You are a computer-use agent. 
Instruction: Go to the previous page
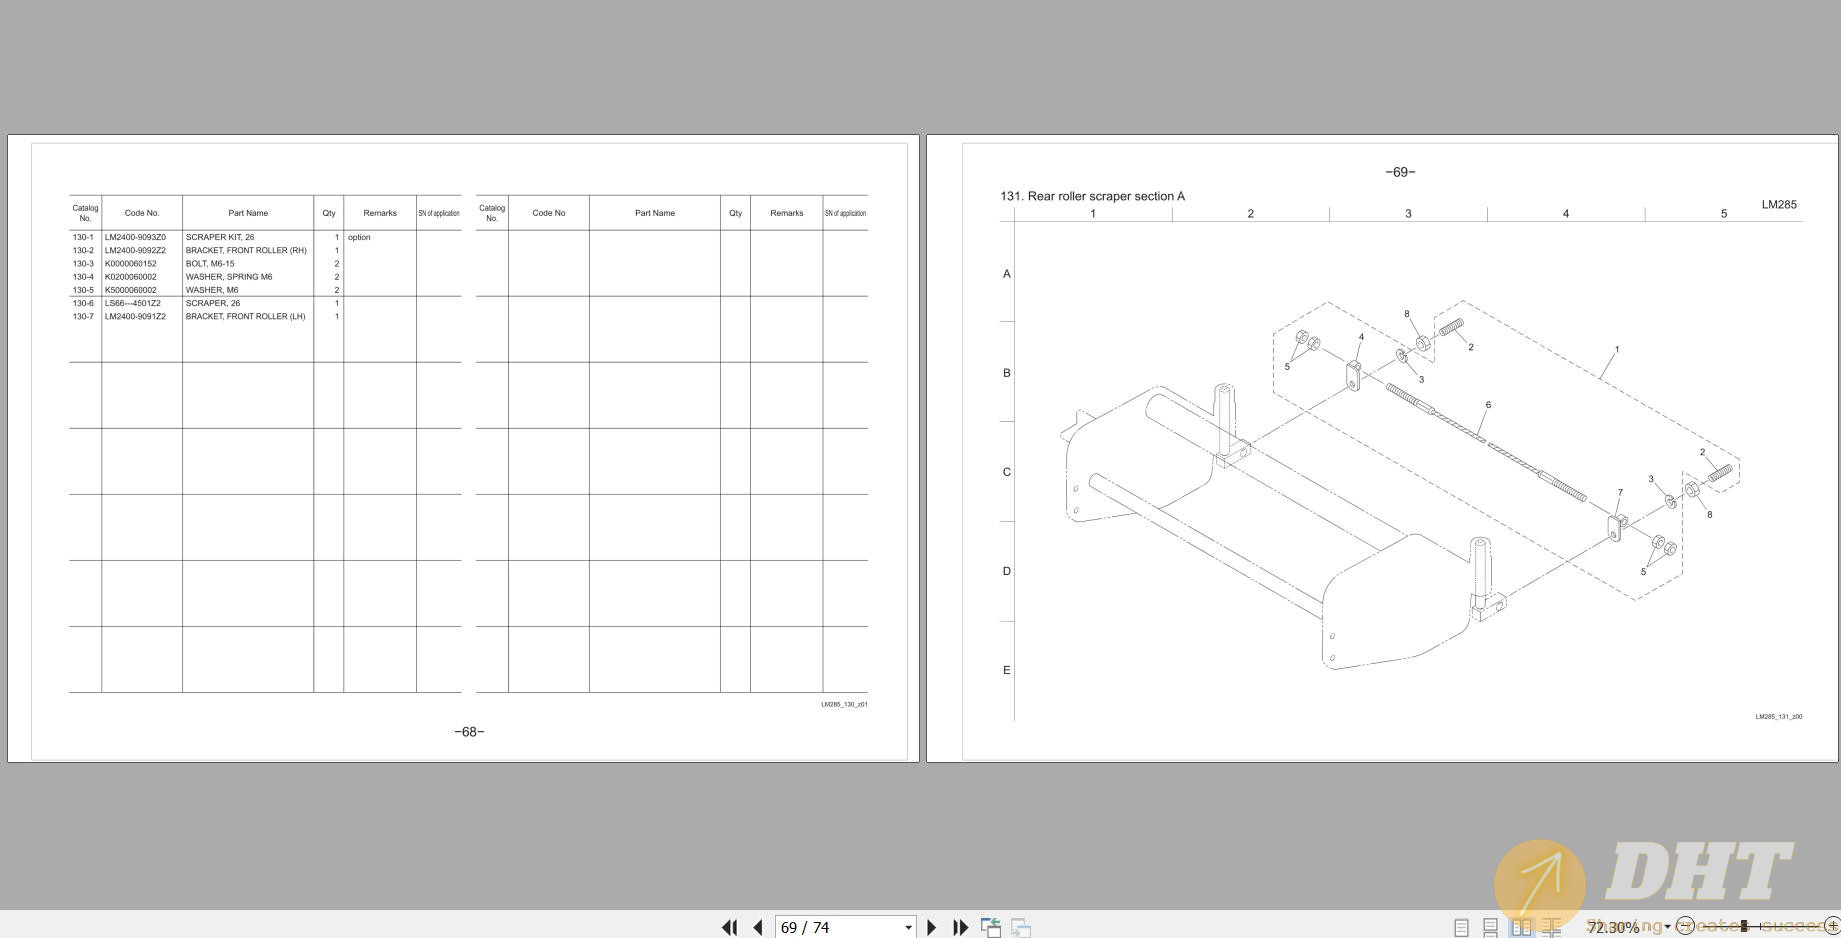click(x=757, y=927)
